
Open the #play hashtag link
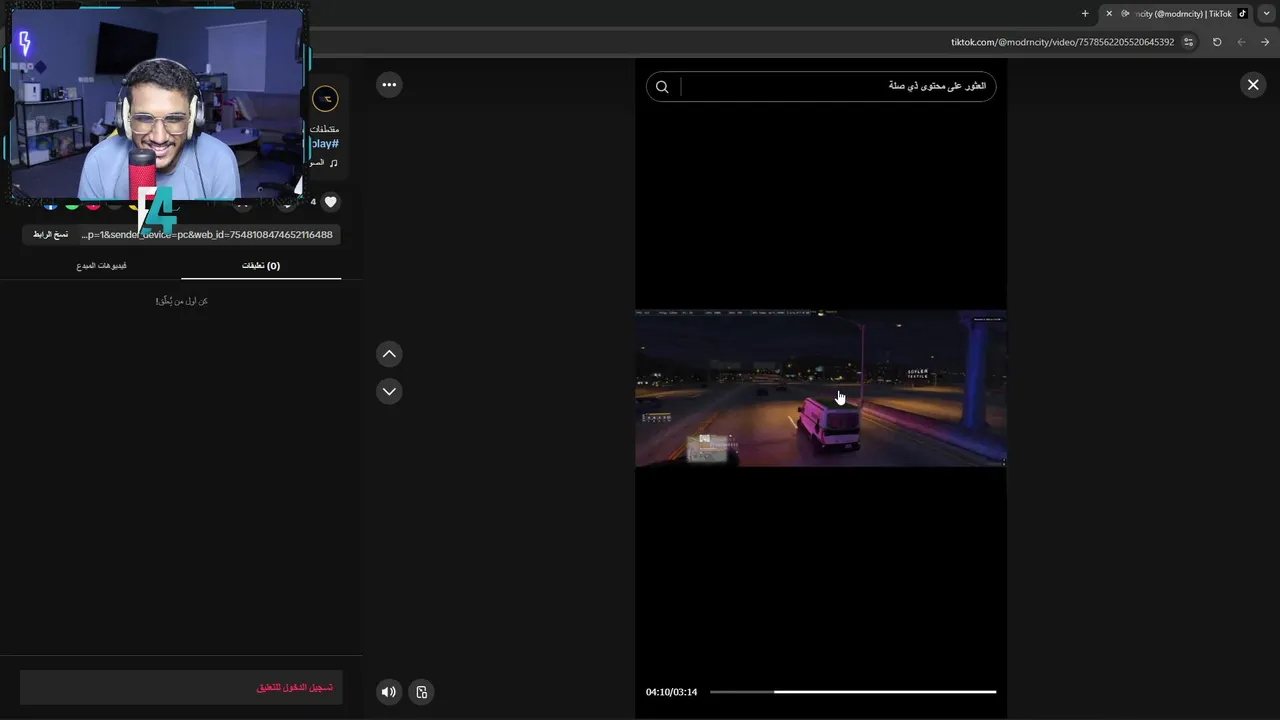coord(324,144)
